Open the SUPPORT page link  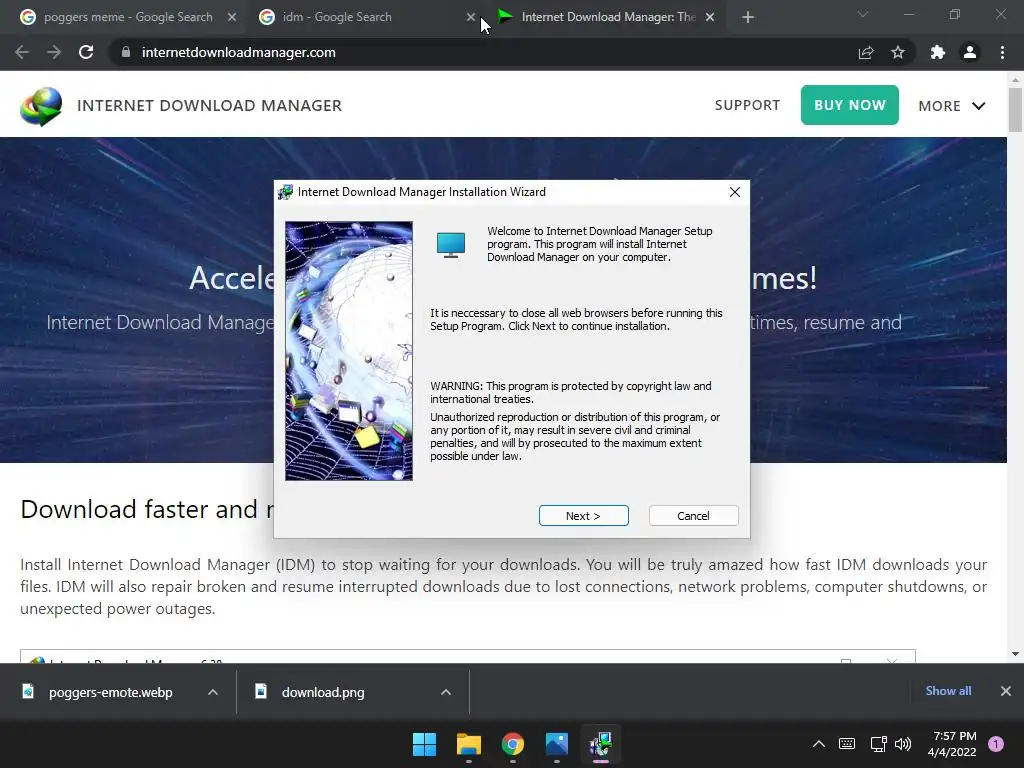(747, 105)
